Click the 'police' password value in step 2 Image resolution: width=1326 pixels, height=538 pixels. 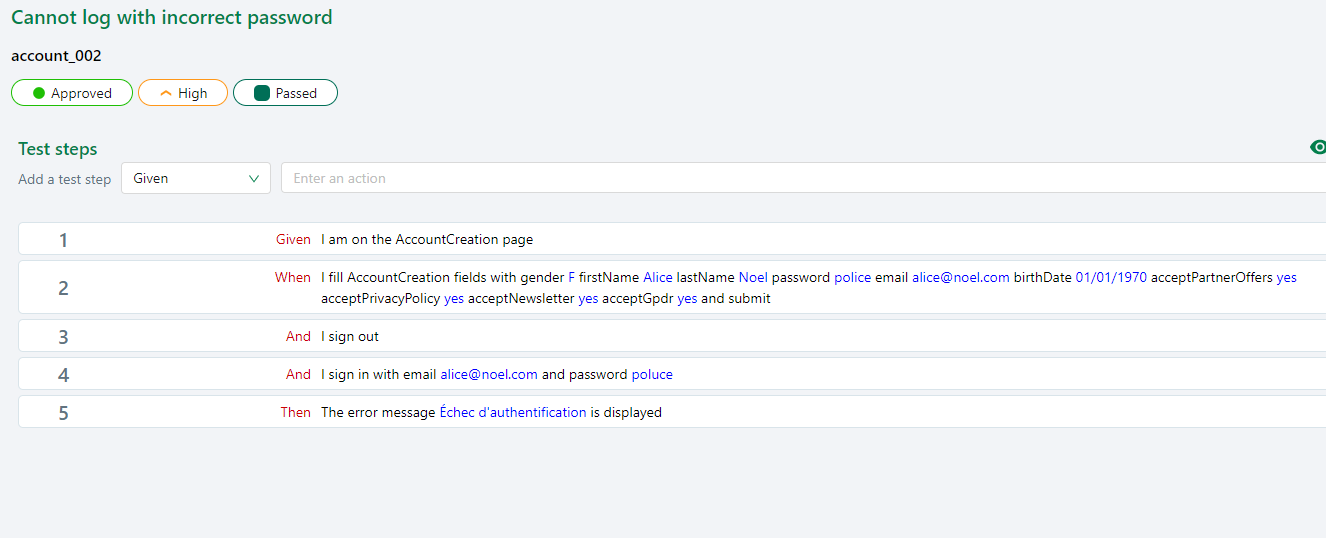click(x=852, y=277)
